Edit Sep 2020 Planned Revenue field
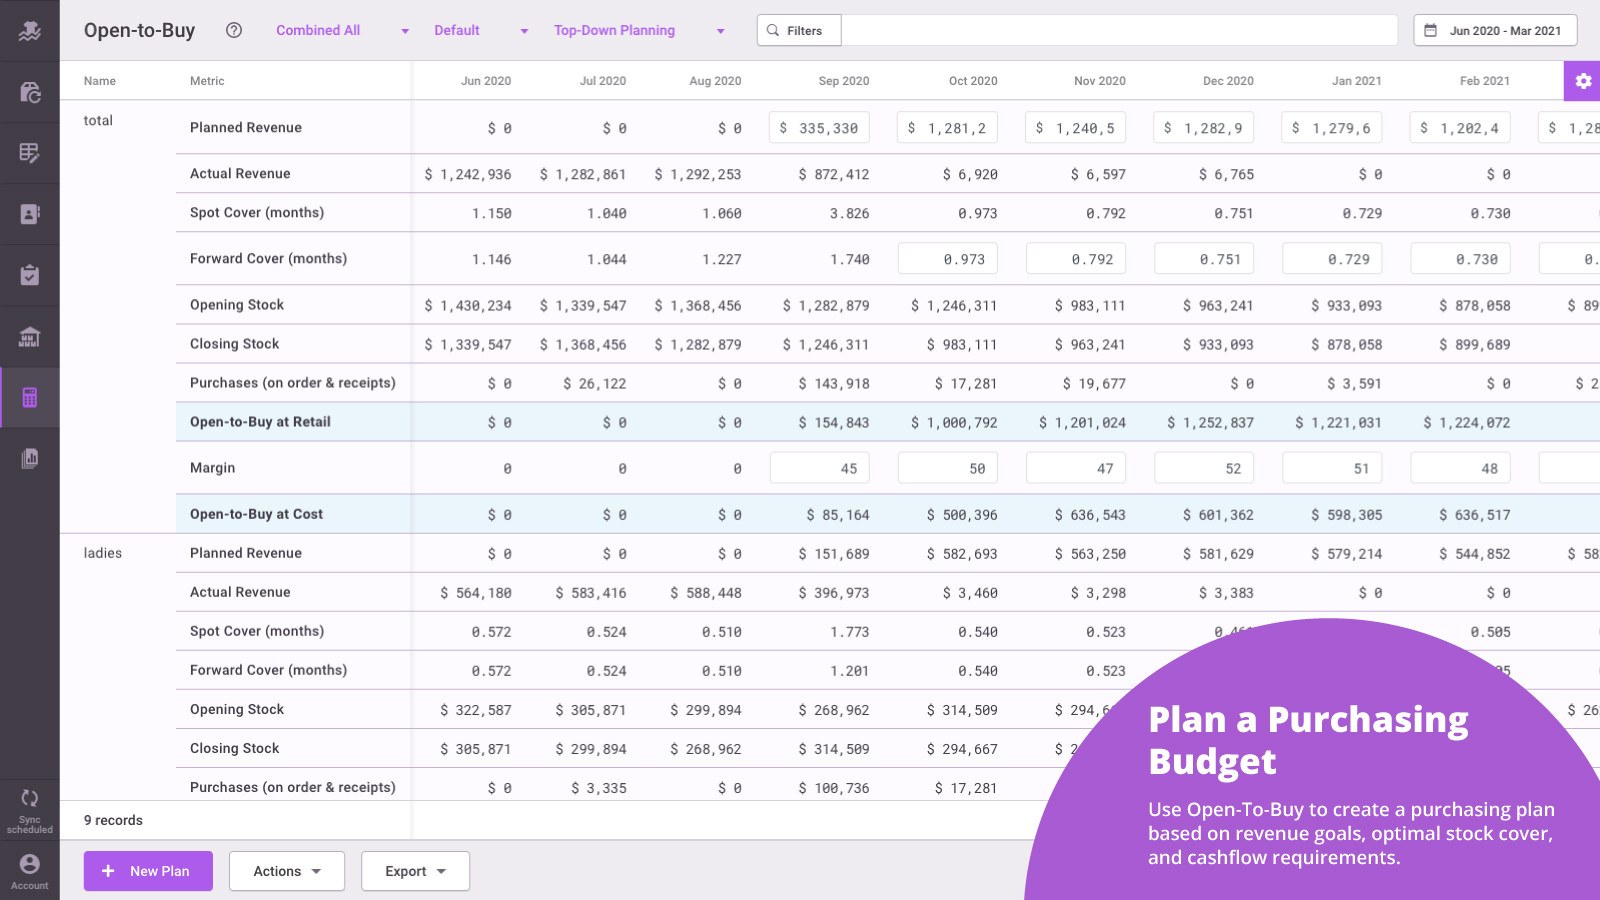Viewport: 1600px width, 900px height. 819,128
